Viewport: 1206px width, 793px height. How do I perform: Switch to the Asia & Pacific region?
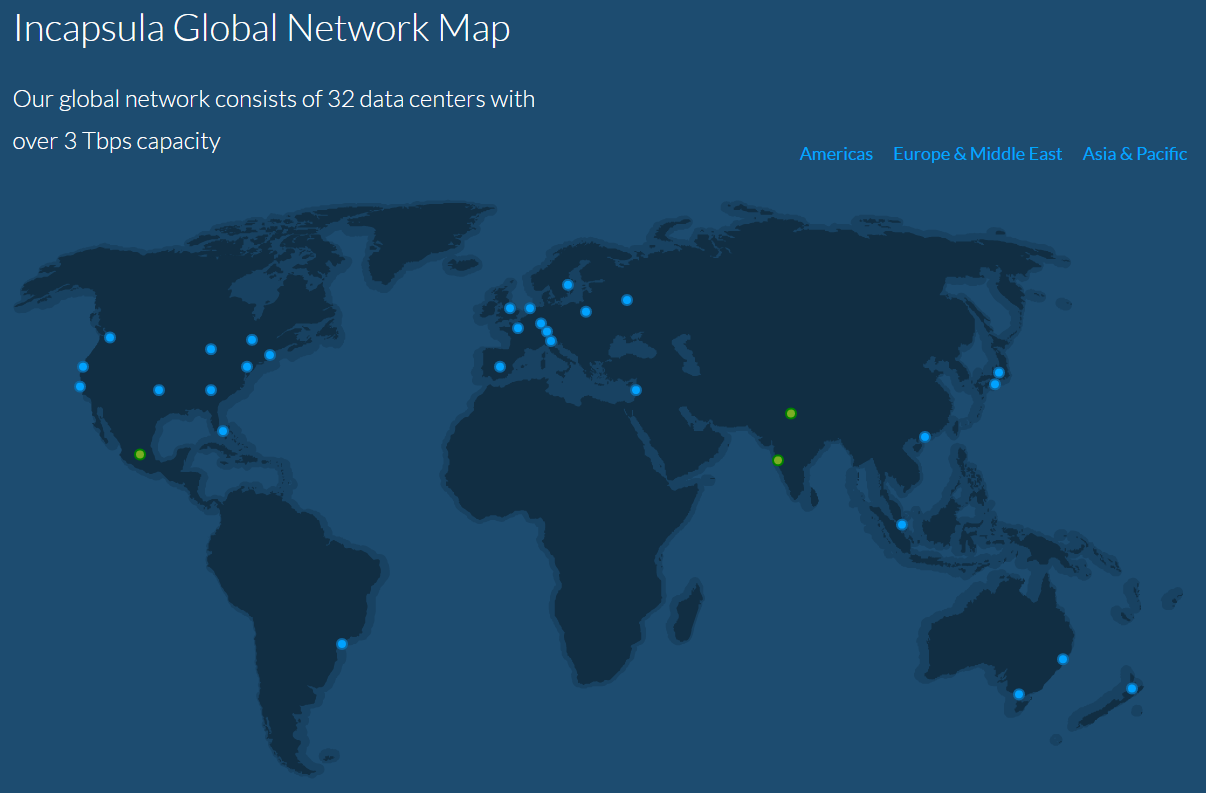pos(1135,153)
